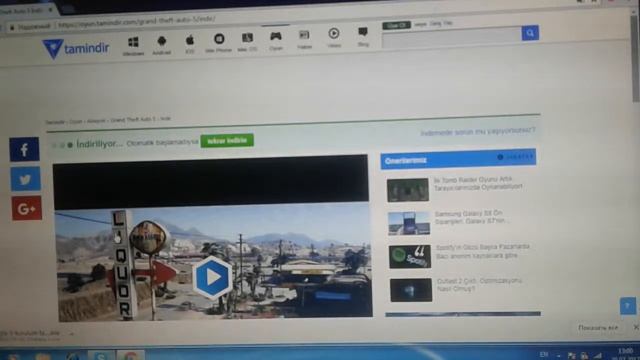Open the Tomb Raider recommendation link
Image resolution: width=640 pixels, height=360 pixels.
[x=478, y=183]
